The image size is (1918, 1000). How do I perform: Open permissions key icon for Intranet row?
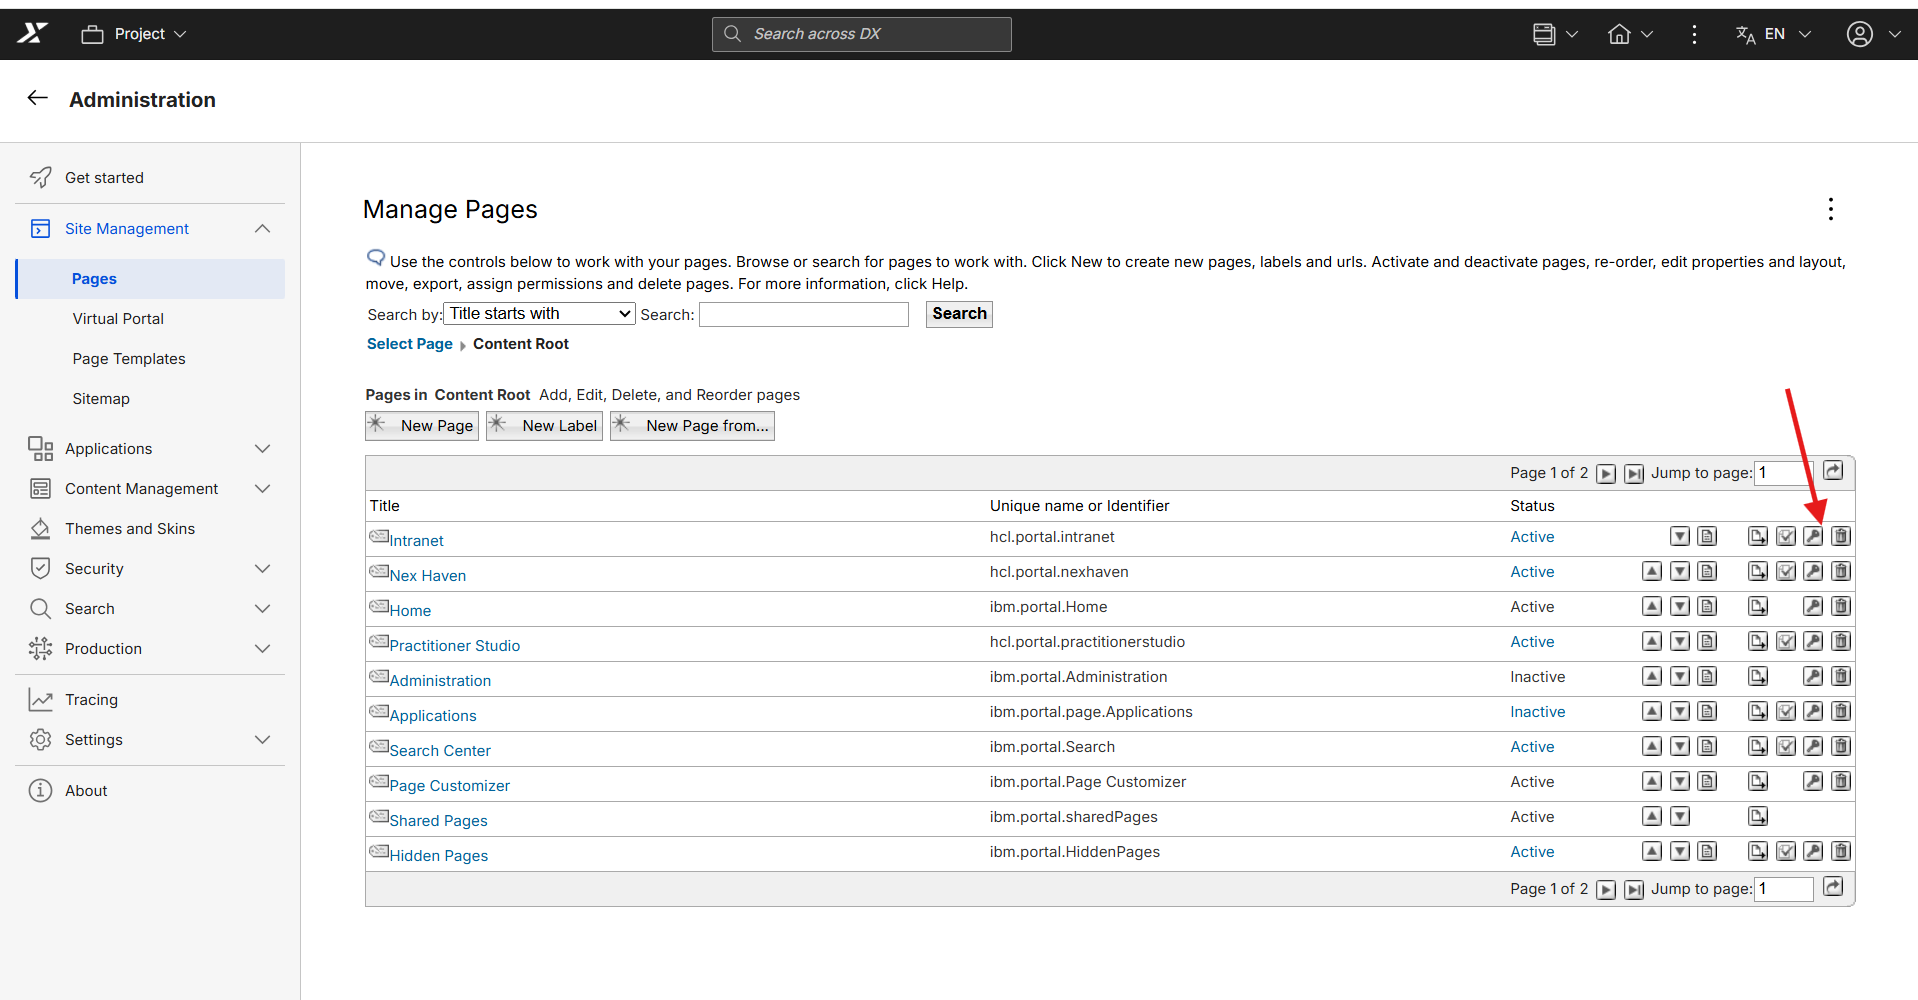point(1813,537)
